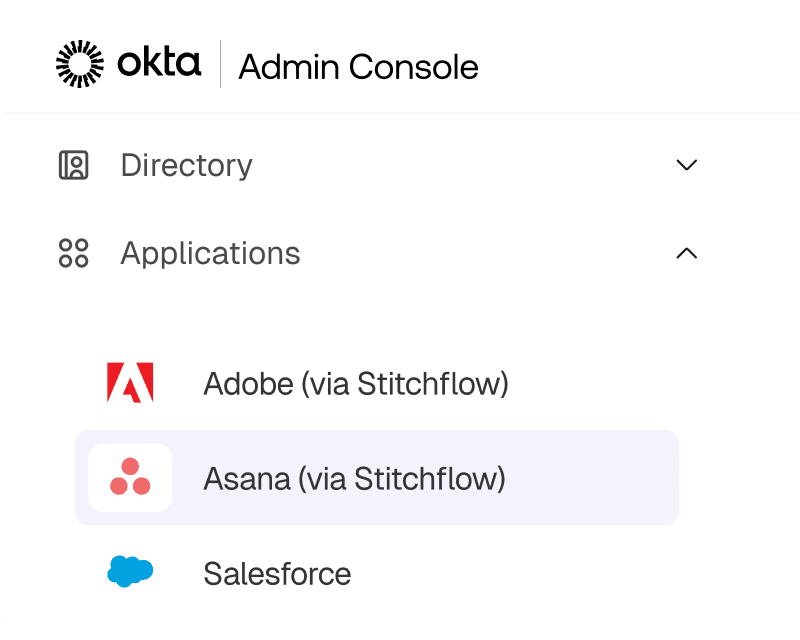Click the Admin Console title
The width and height of the screenshot is (800, 640).
coord(358,66)
